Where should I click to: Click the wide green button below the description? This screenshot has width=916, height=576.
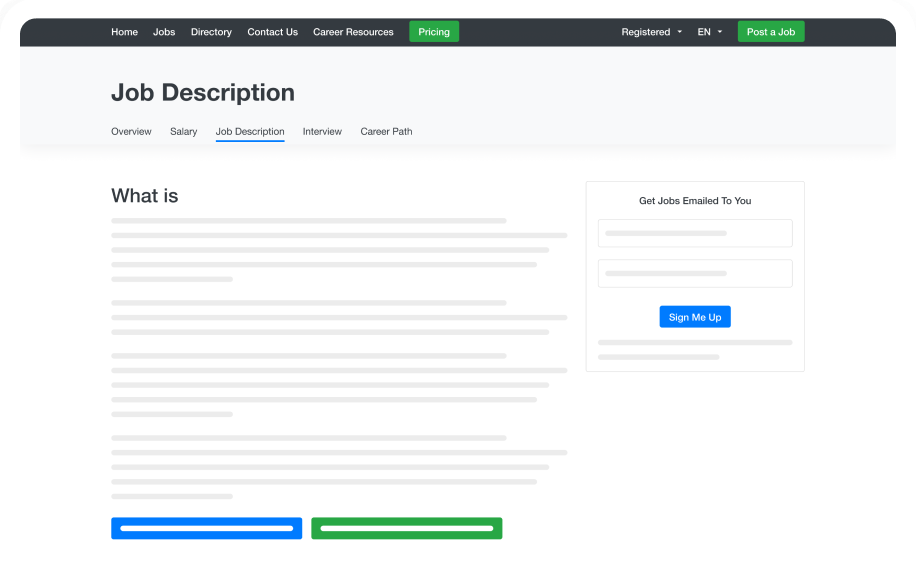coord(406,528)
